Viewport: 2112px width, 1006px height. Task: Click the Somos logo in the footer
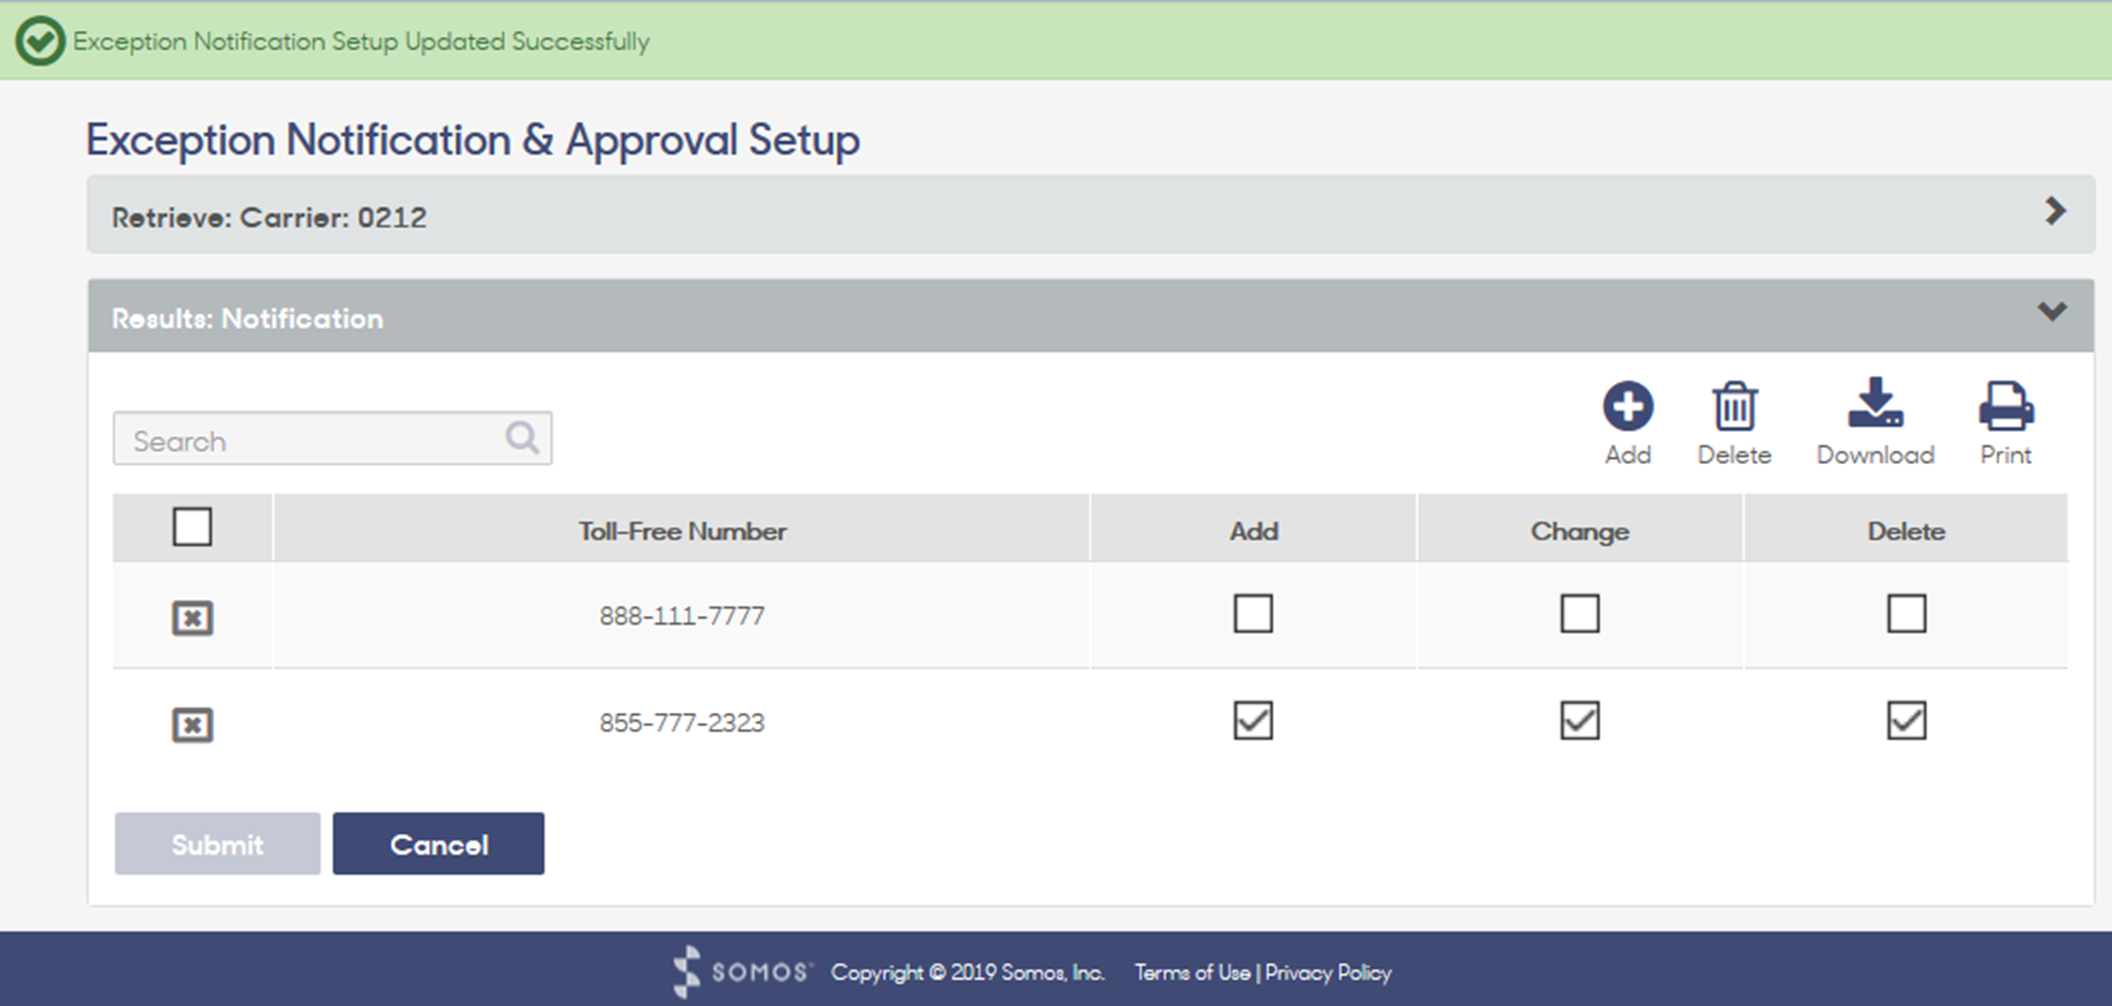click(741, 971)
